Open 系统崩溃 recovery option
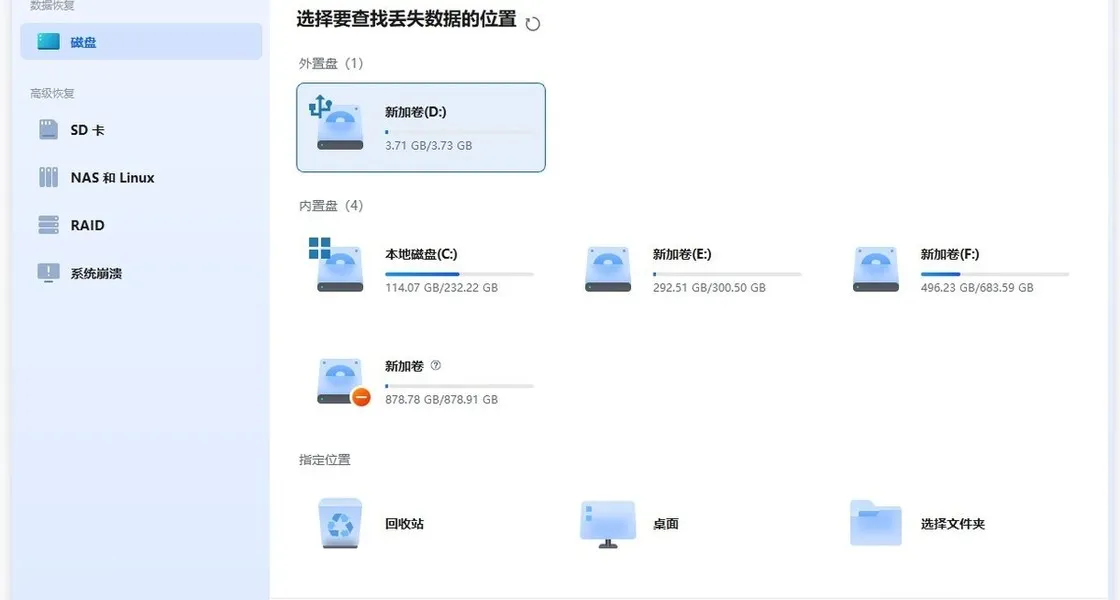Viewport: 1120px width, 600px height. 96,273
